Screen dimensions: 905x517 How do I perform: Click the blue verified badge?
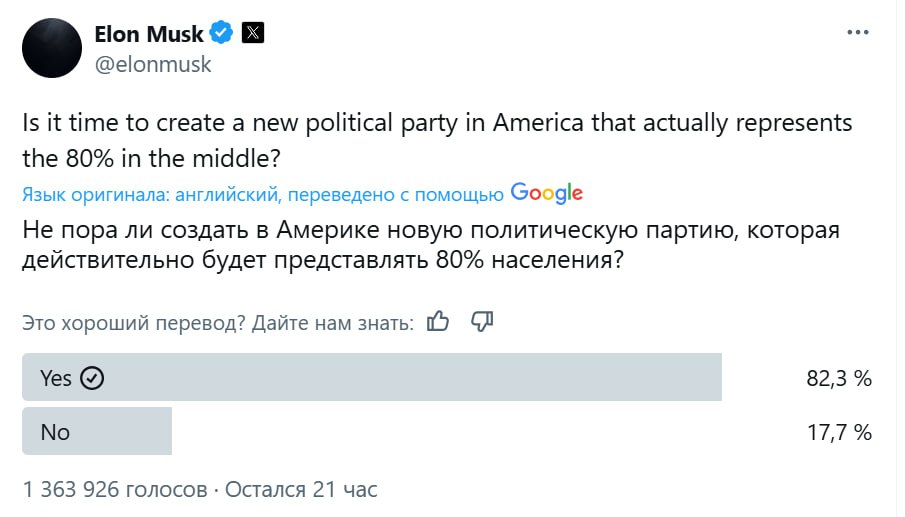tap(222, 34)
